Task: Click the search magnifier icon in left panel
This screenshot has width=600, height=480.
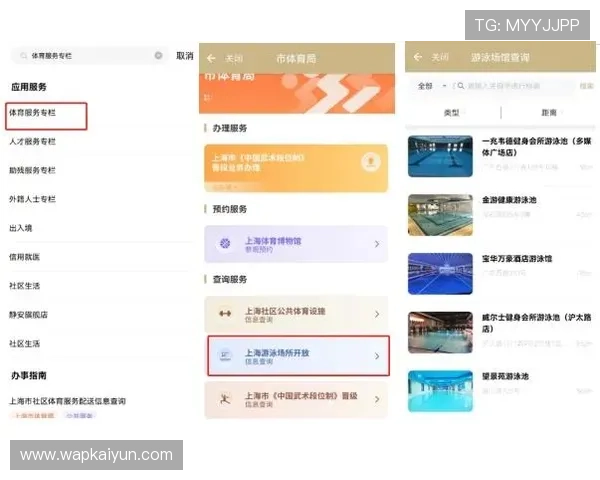Action: pyautogui.click(x=24, y=56)
